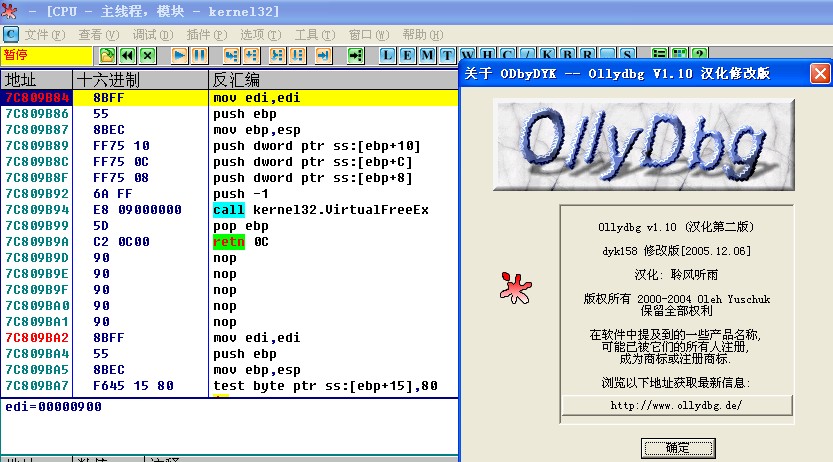The height and width of the screenshot is (462, 833).
Task: Click 'test byte ptr ss:[ebp+15],80' instruction
Action: click(325, 386)
